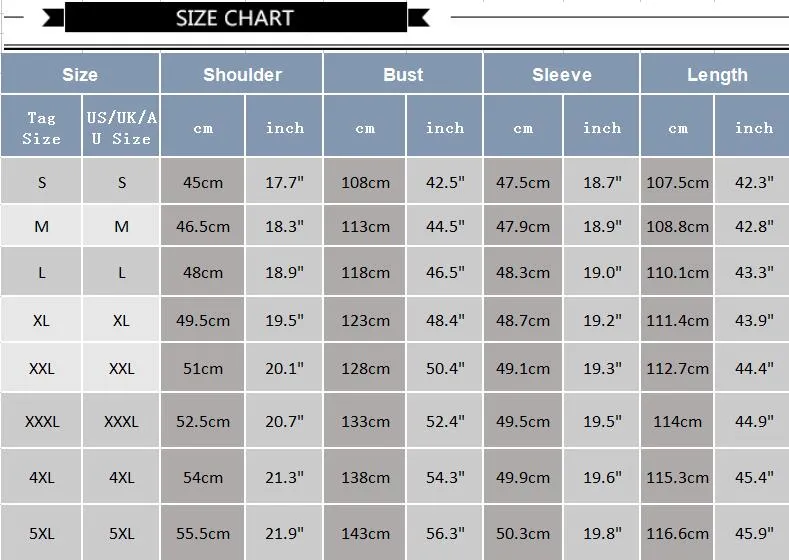The height and width of the screenshot is (560, 789).
Task: Click the Length column header
Action: pos(716,74)
